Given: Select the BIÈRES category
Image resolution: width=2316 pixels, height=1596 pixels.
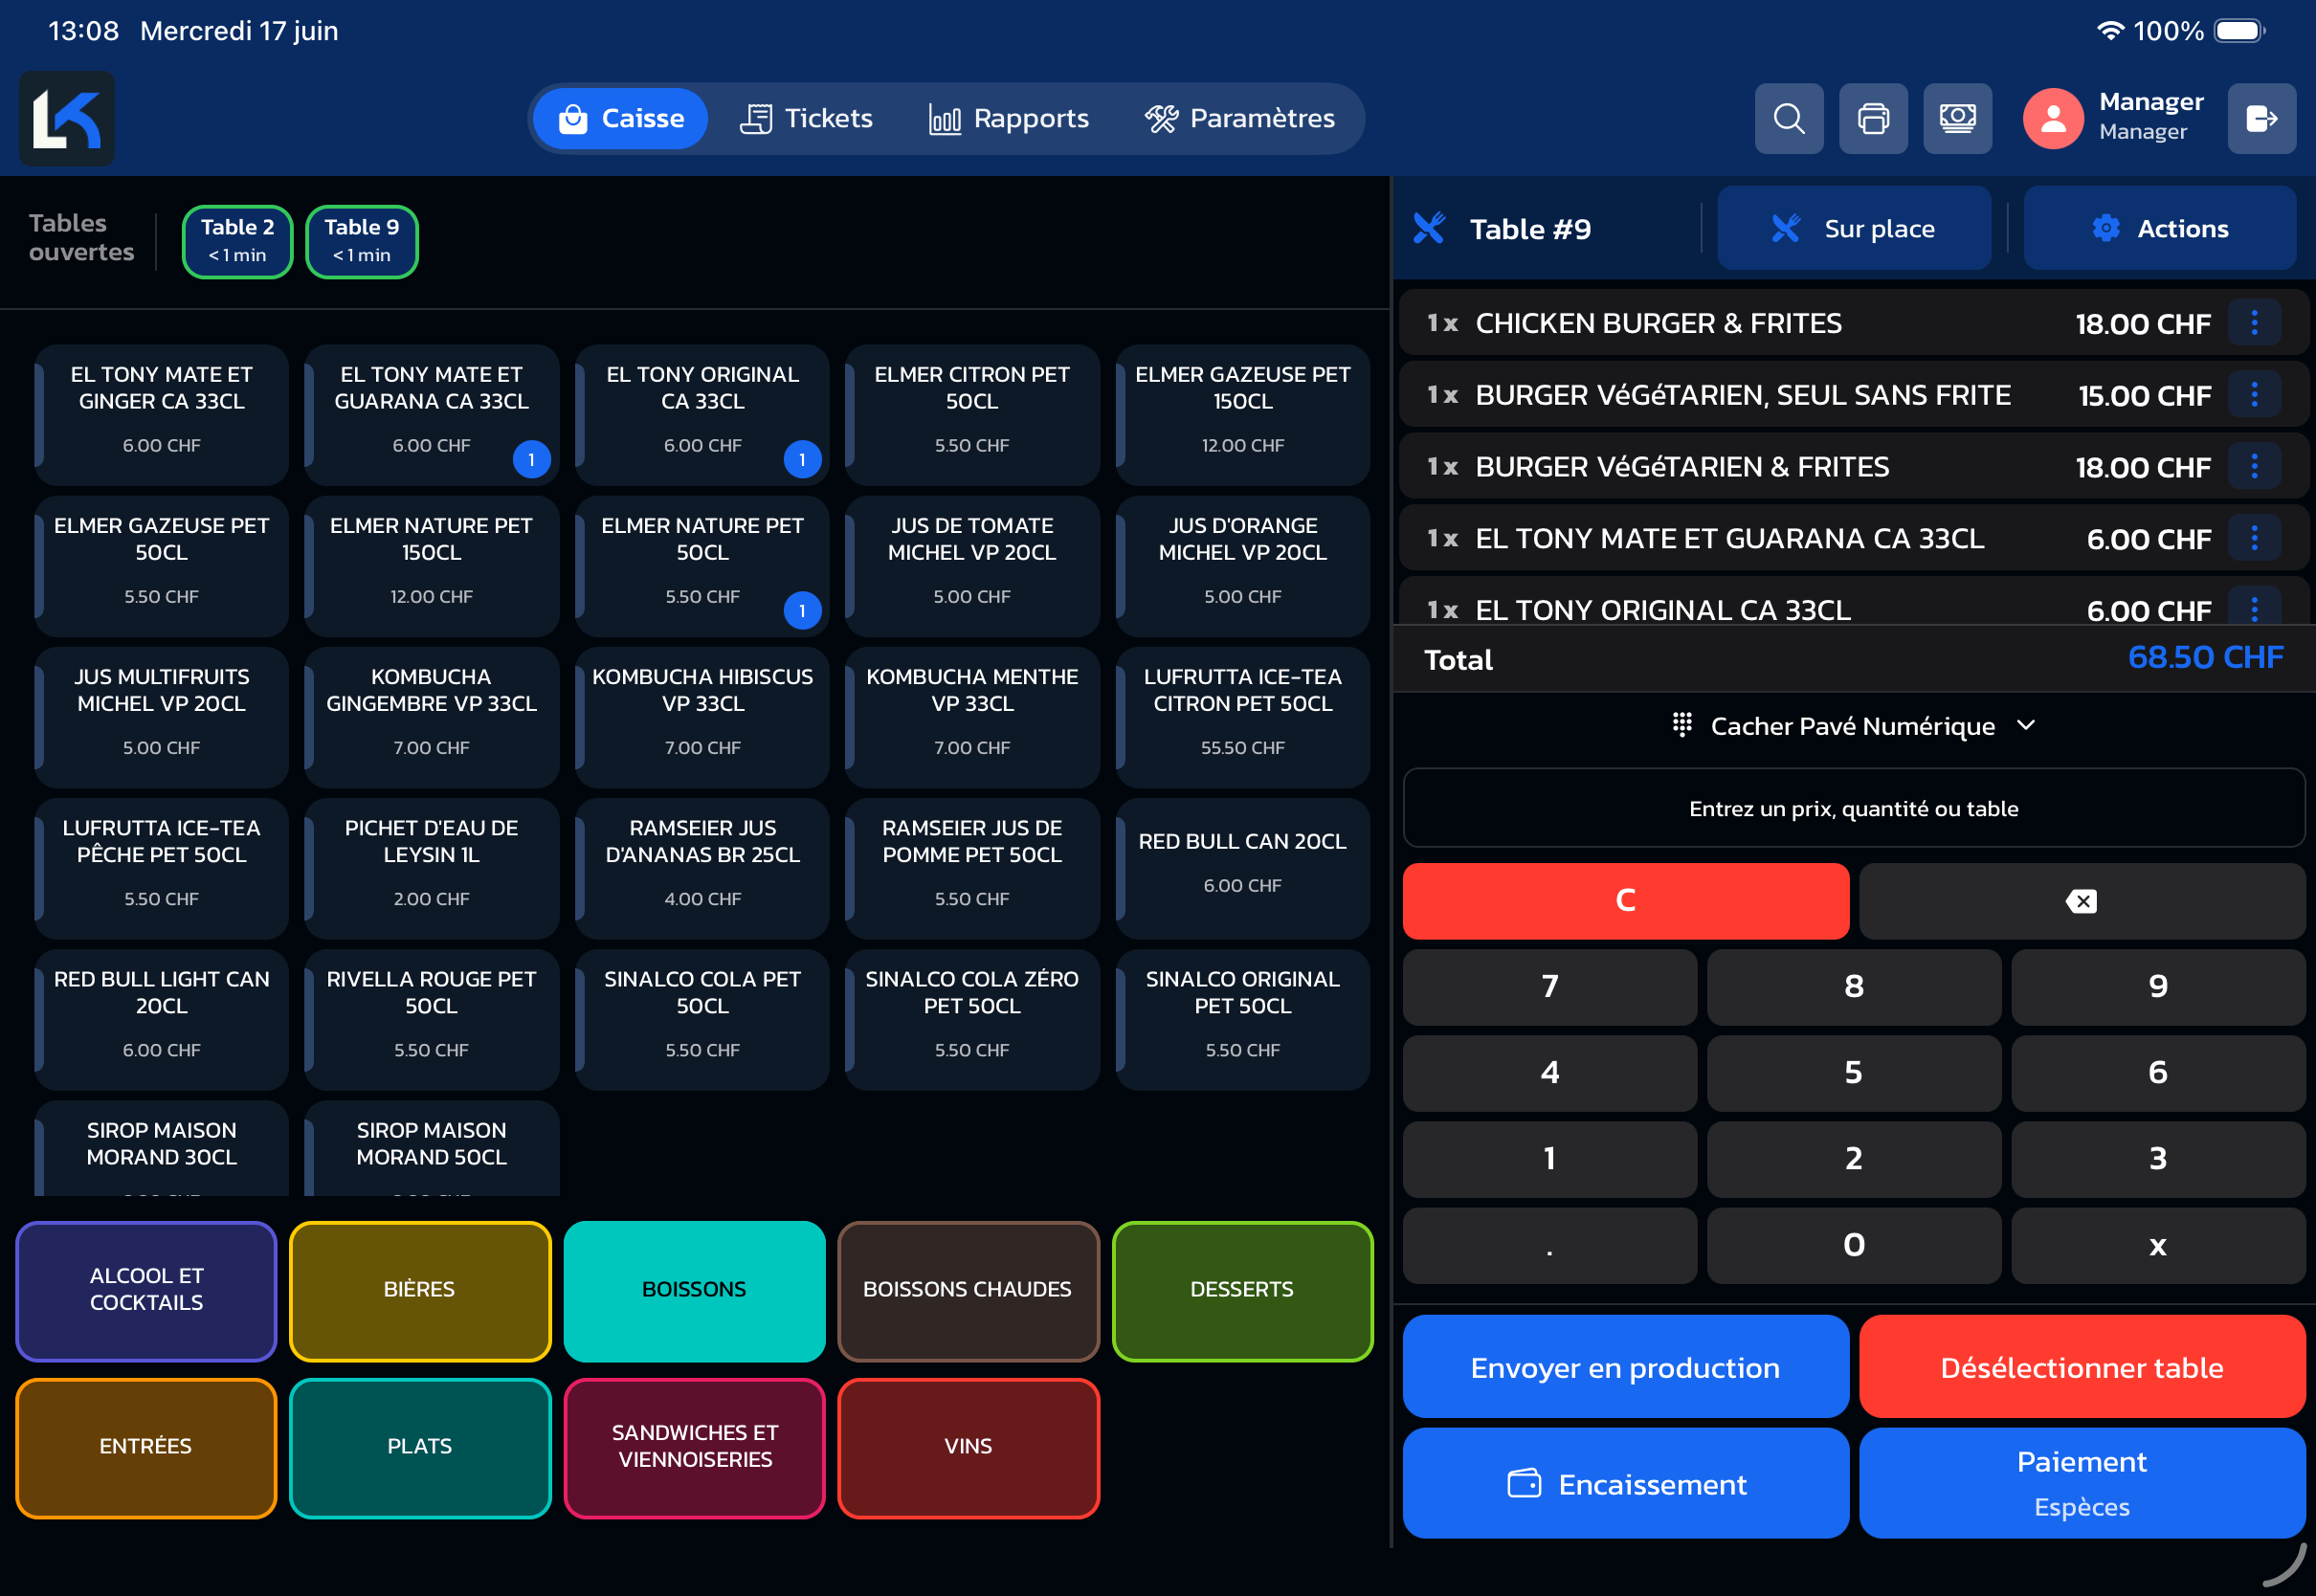Looking at the screenshot, I should [420, 1290].
